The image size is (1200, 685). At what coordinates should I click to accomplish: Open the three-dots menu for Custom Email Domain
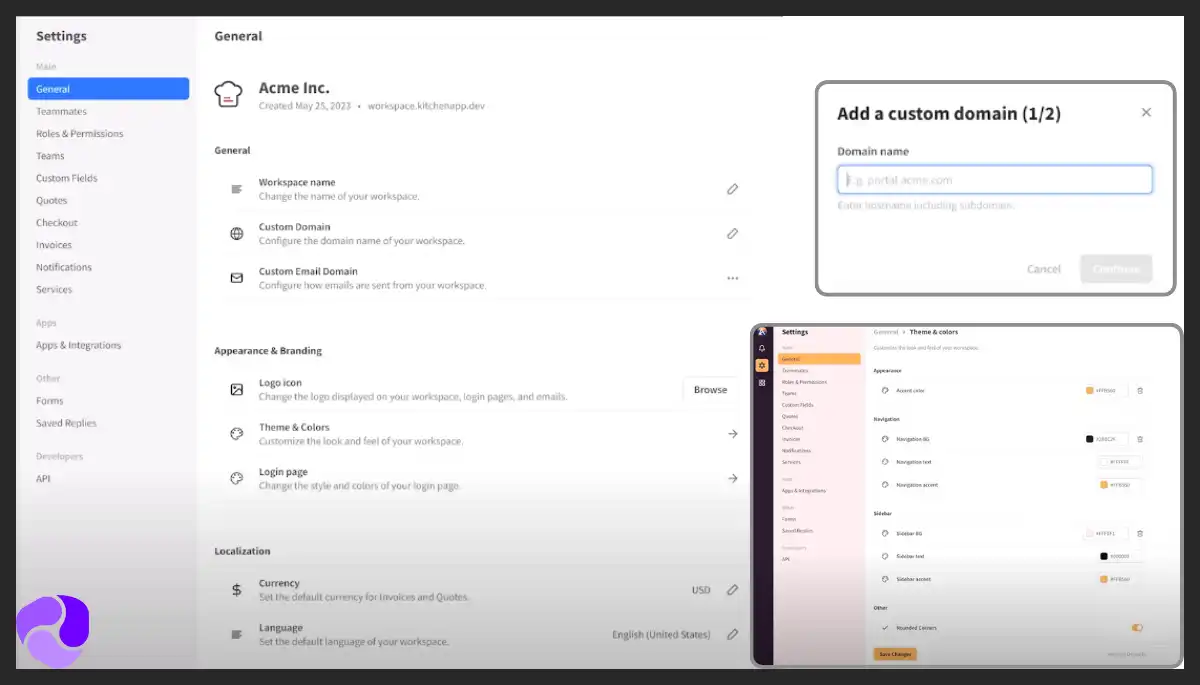(x=732, y=278)
